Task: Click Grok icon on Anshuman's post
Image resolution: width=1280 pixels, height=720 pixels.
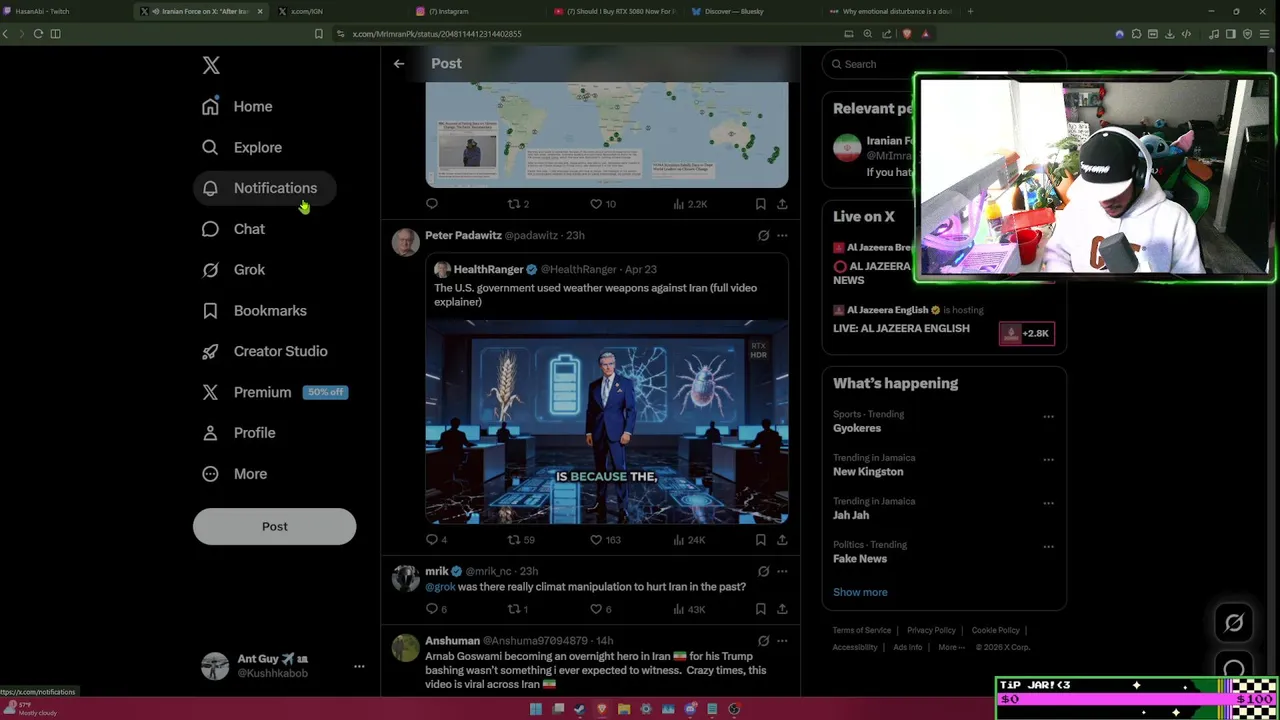Action: [x=763, y=641]
